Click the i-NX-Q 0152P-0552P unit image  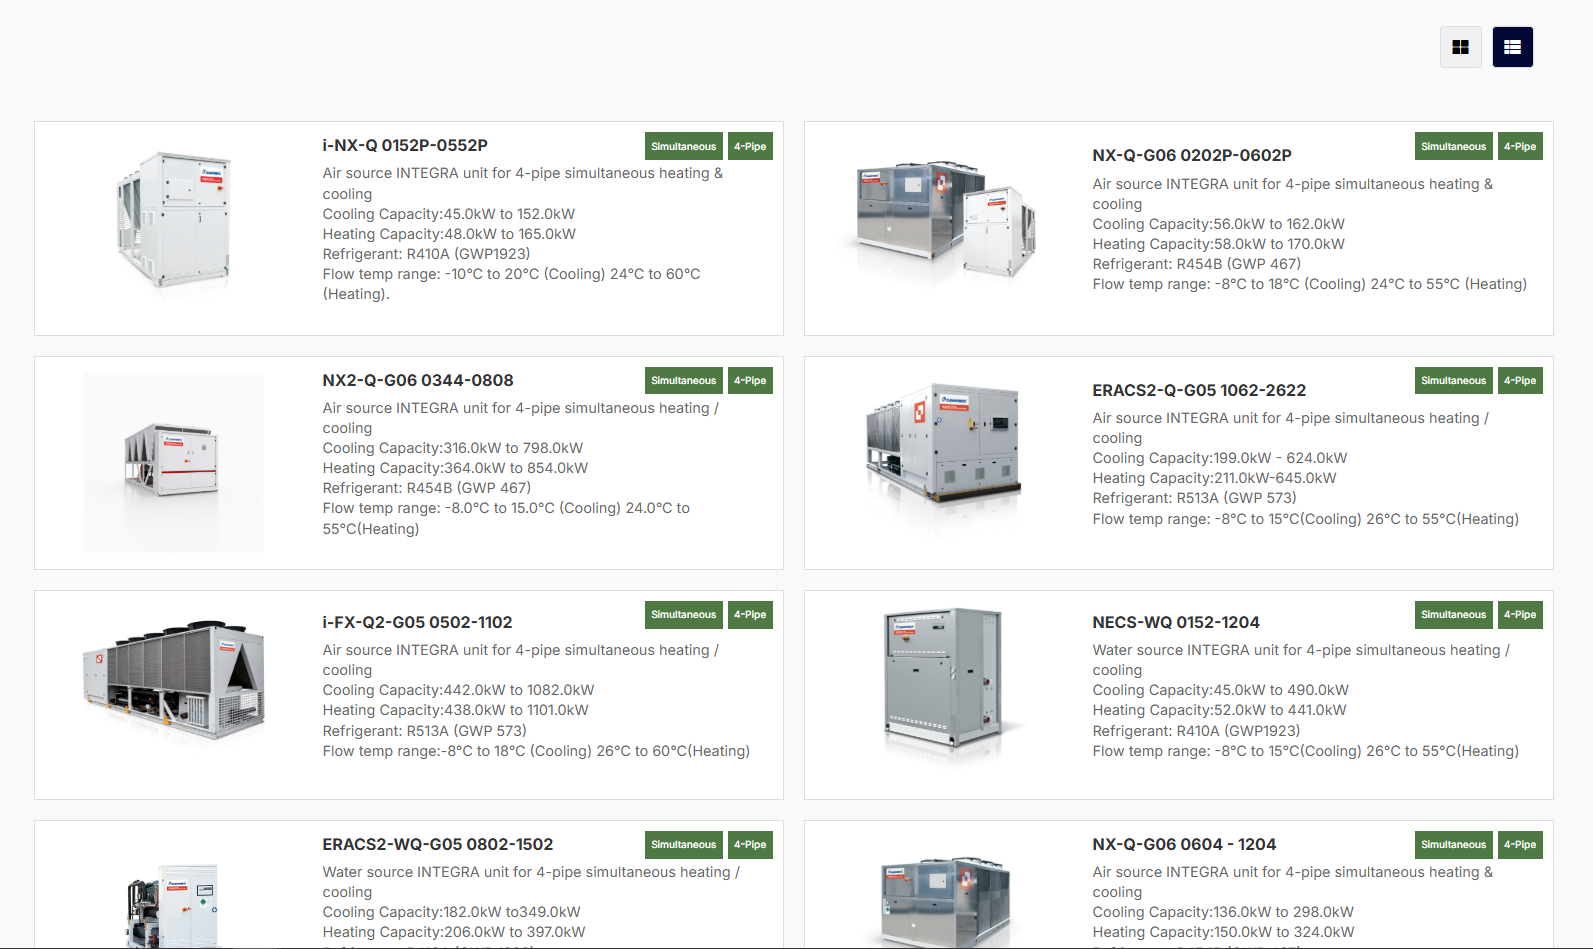(174, 220)
